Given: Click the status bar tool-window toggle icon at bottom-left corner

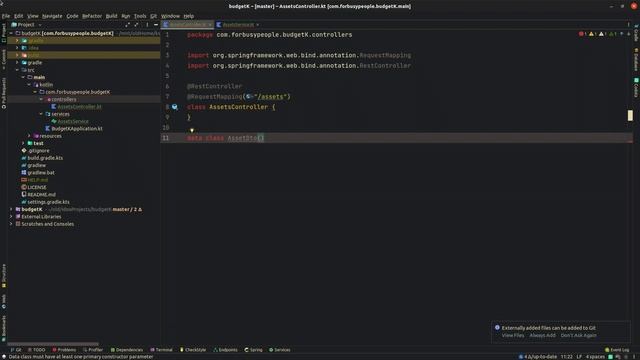Looking at the screenshot, I should pos(3,356).
